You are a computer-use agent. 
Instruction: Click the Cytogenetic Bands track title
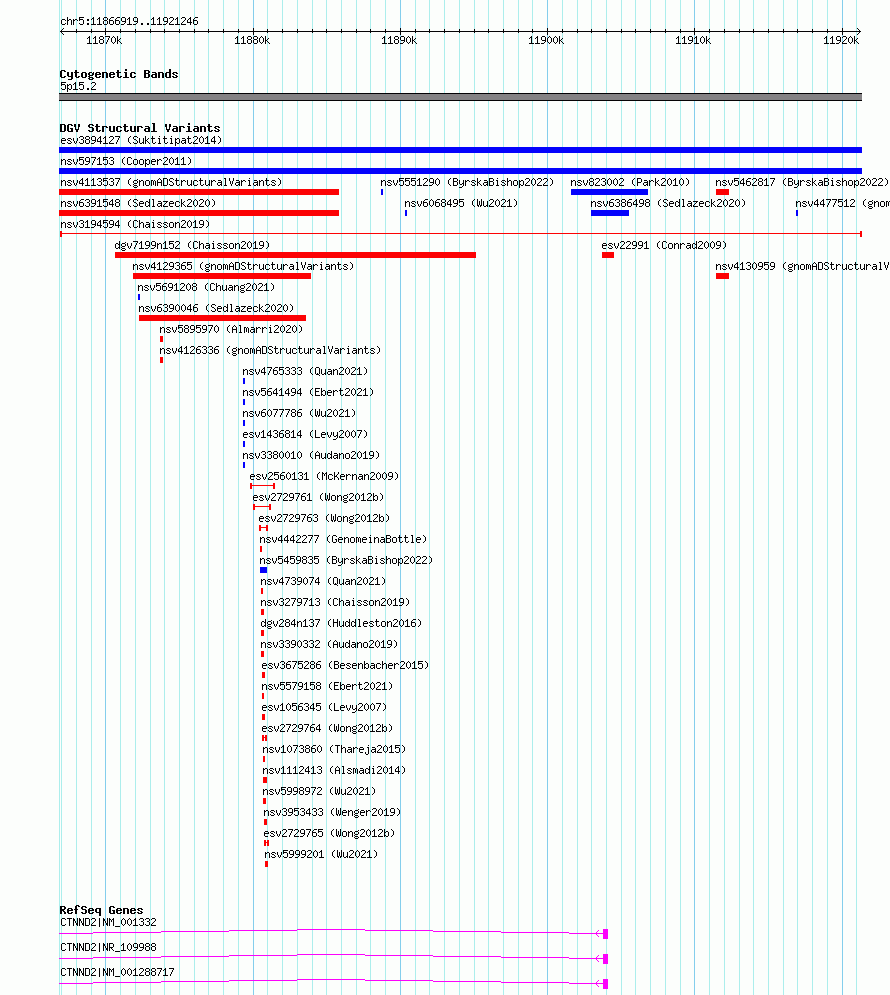click(119, 74)
